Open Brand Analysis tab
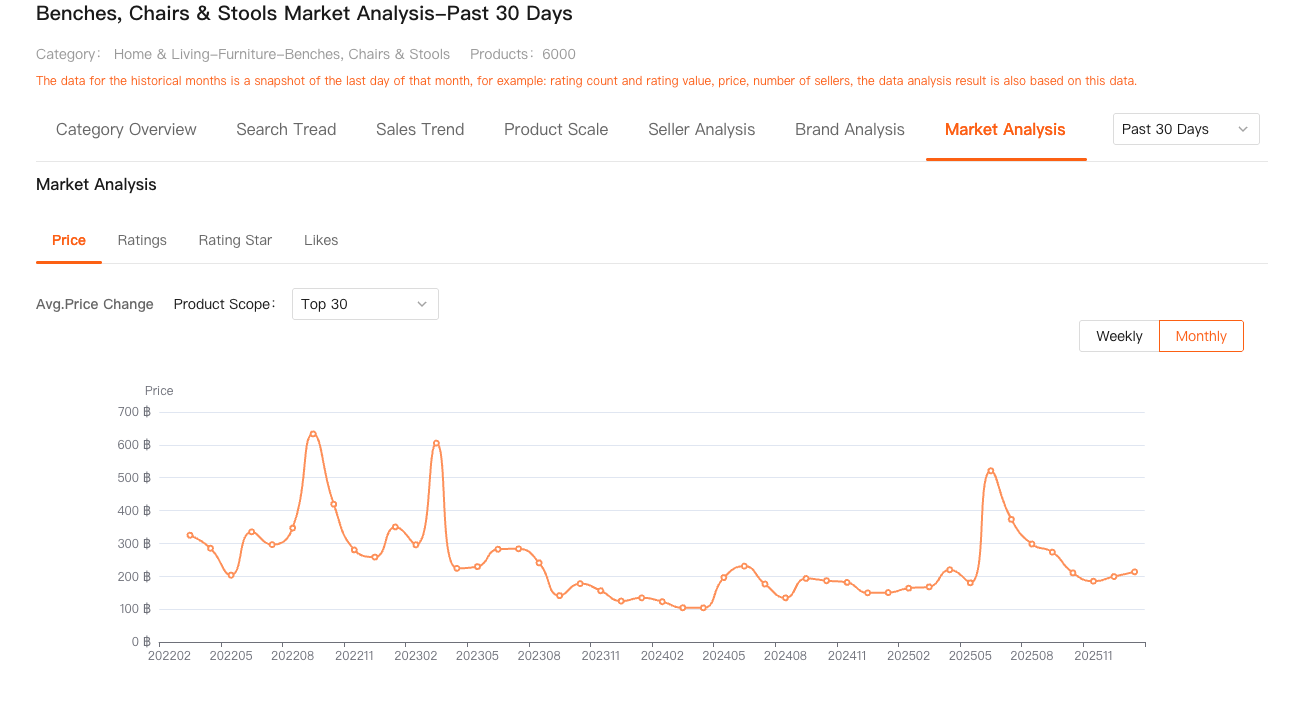Screen dimensions: 1304x707 click(849, 130)
